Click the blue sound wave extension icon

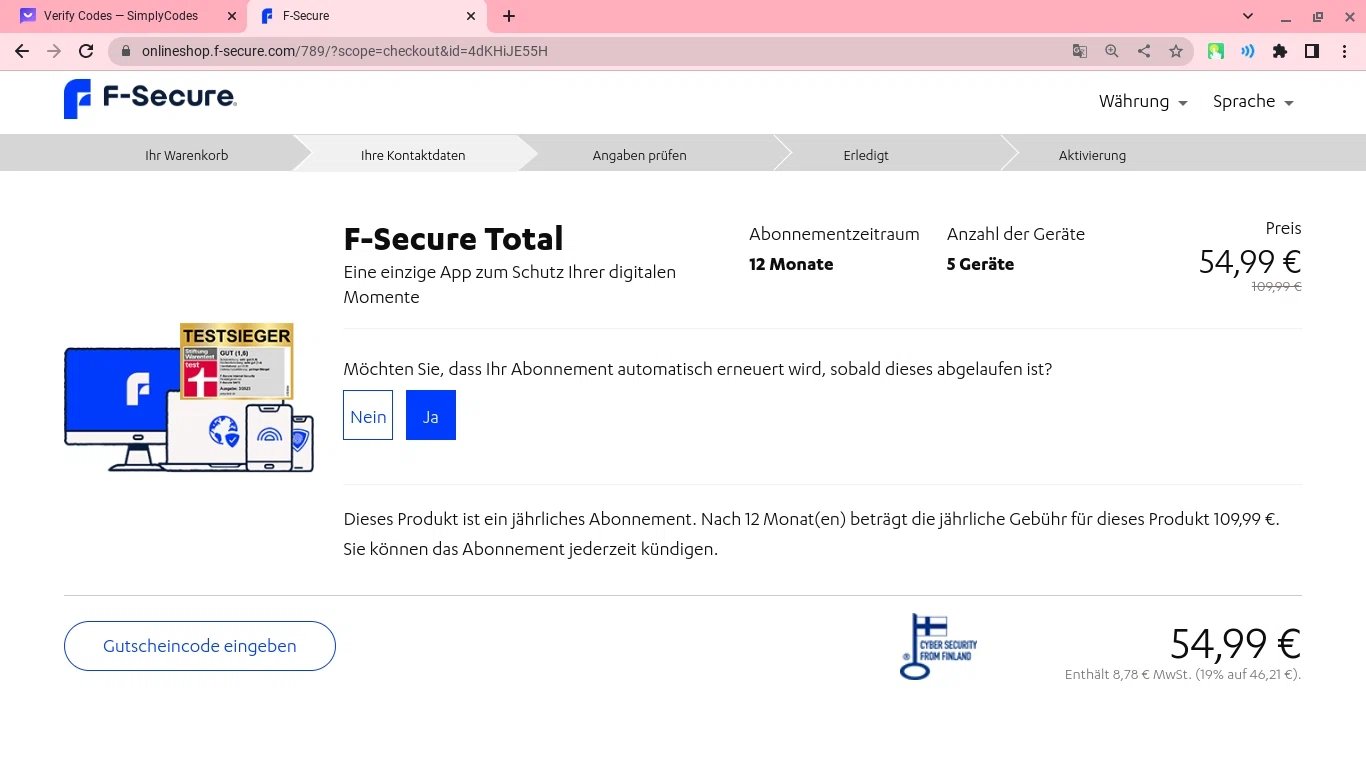[1248, 51]
